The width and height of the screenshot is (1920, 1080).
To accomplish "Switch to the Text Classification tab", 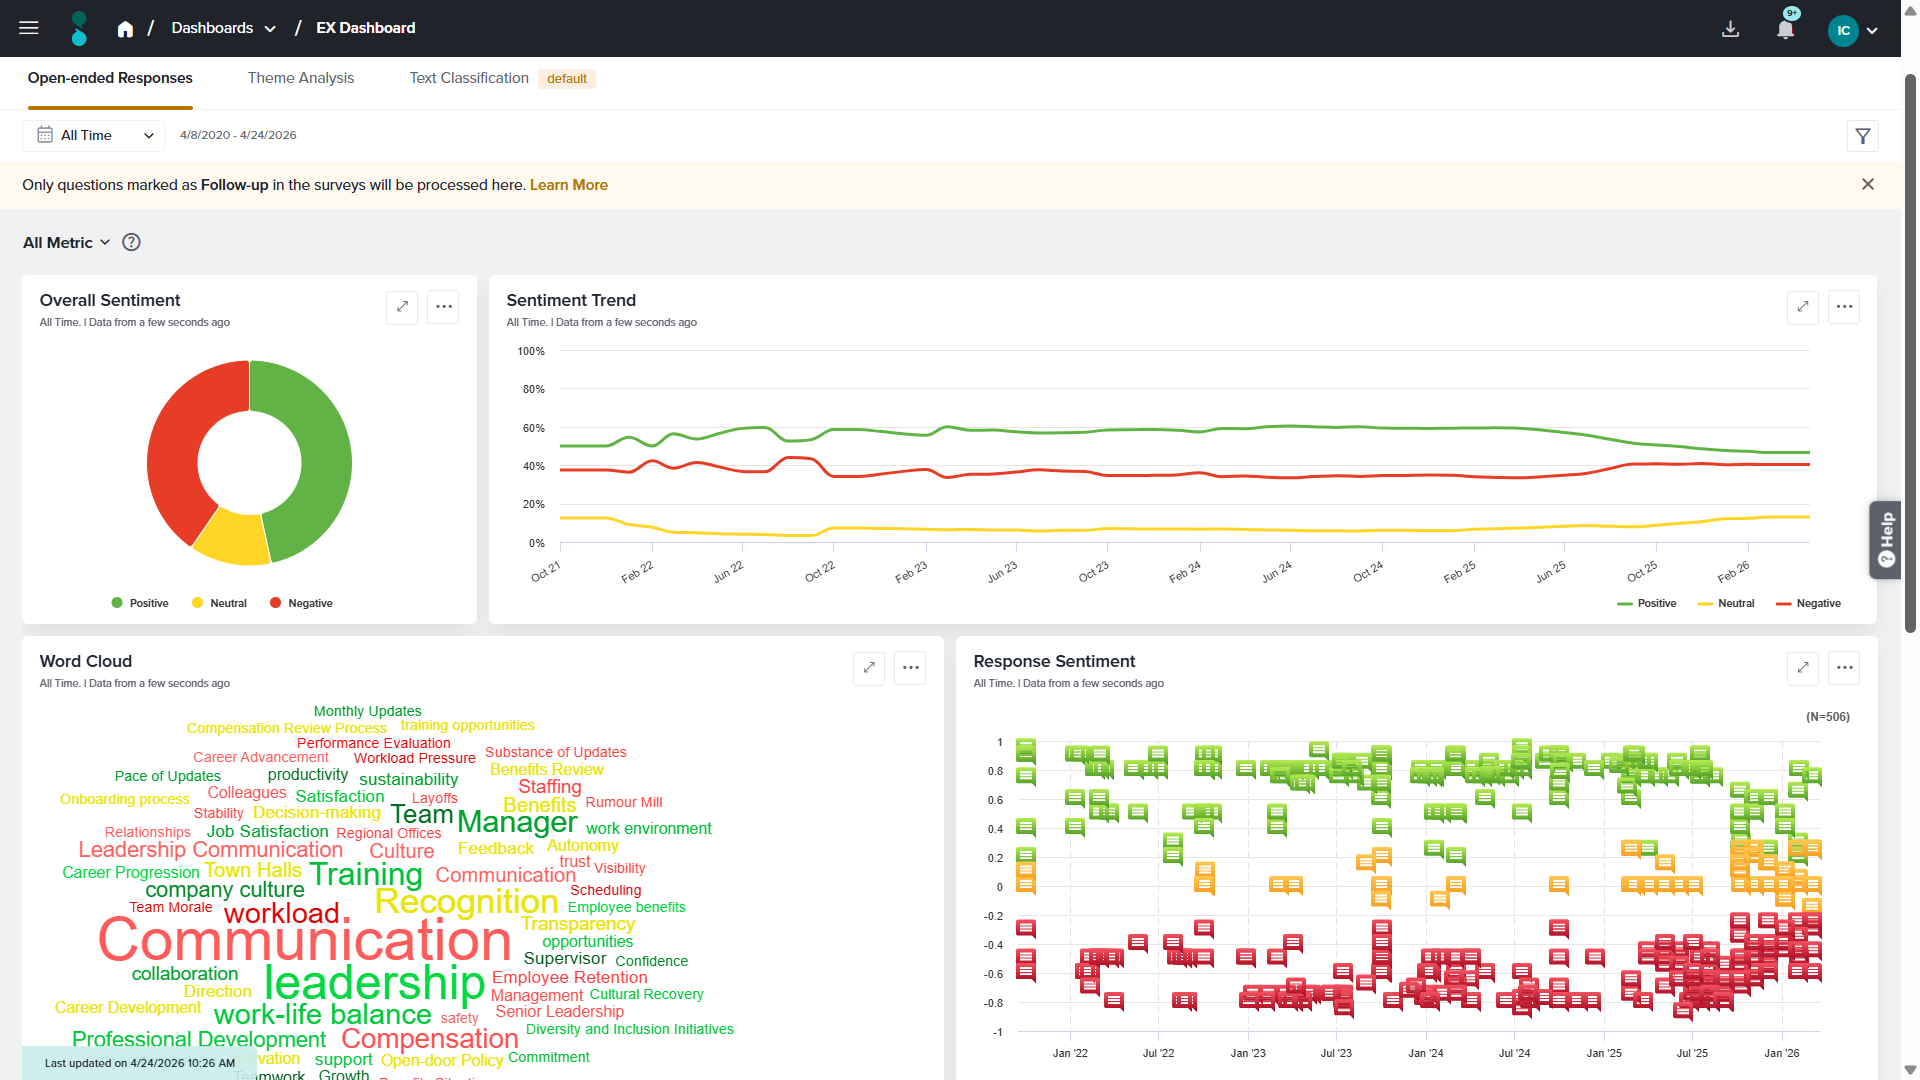I will pyautogui.click(x=469, y=78).
